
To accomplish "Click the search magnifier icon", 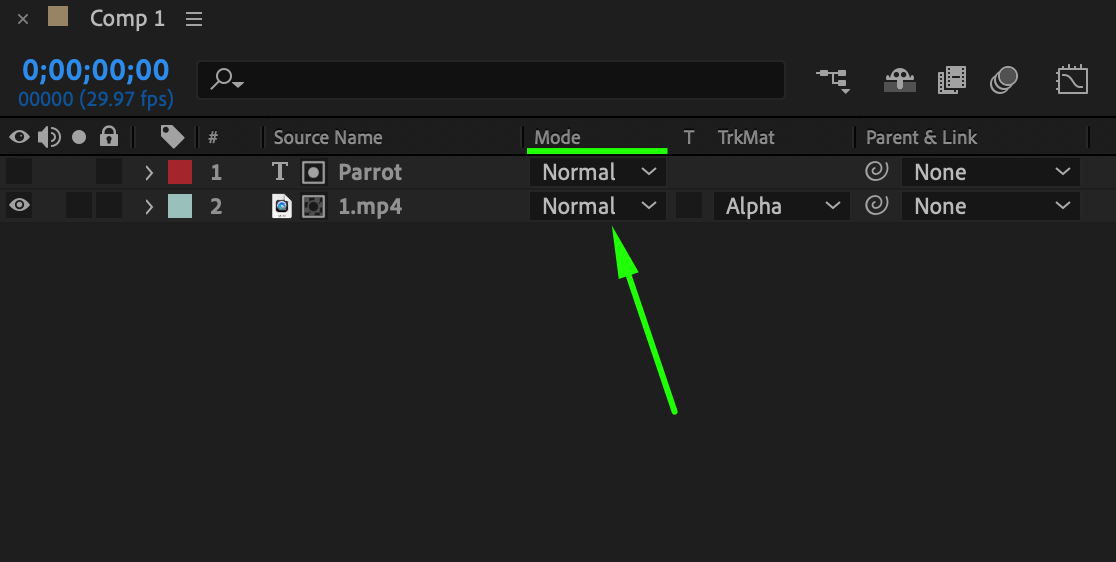I will coord(226,79).
